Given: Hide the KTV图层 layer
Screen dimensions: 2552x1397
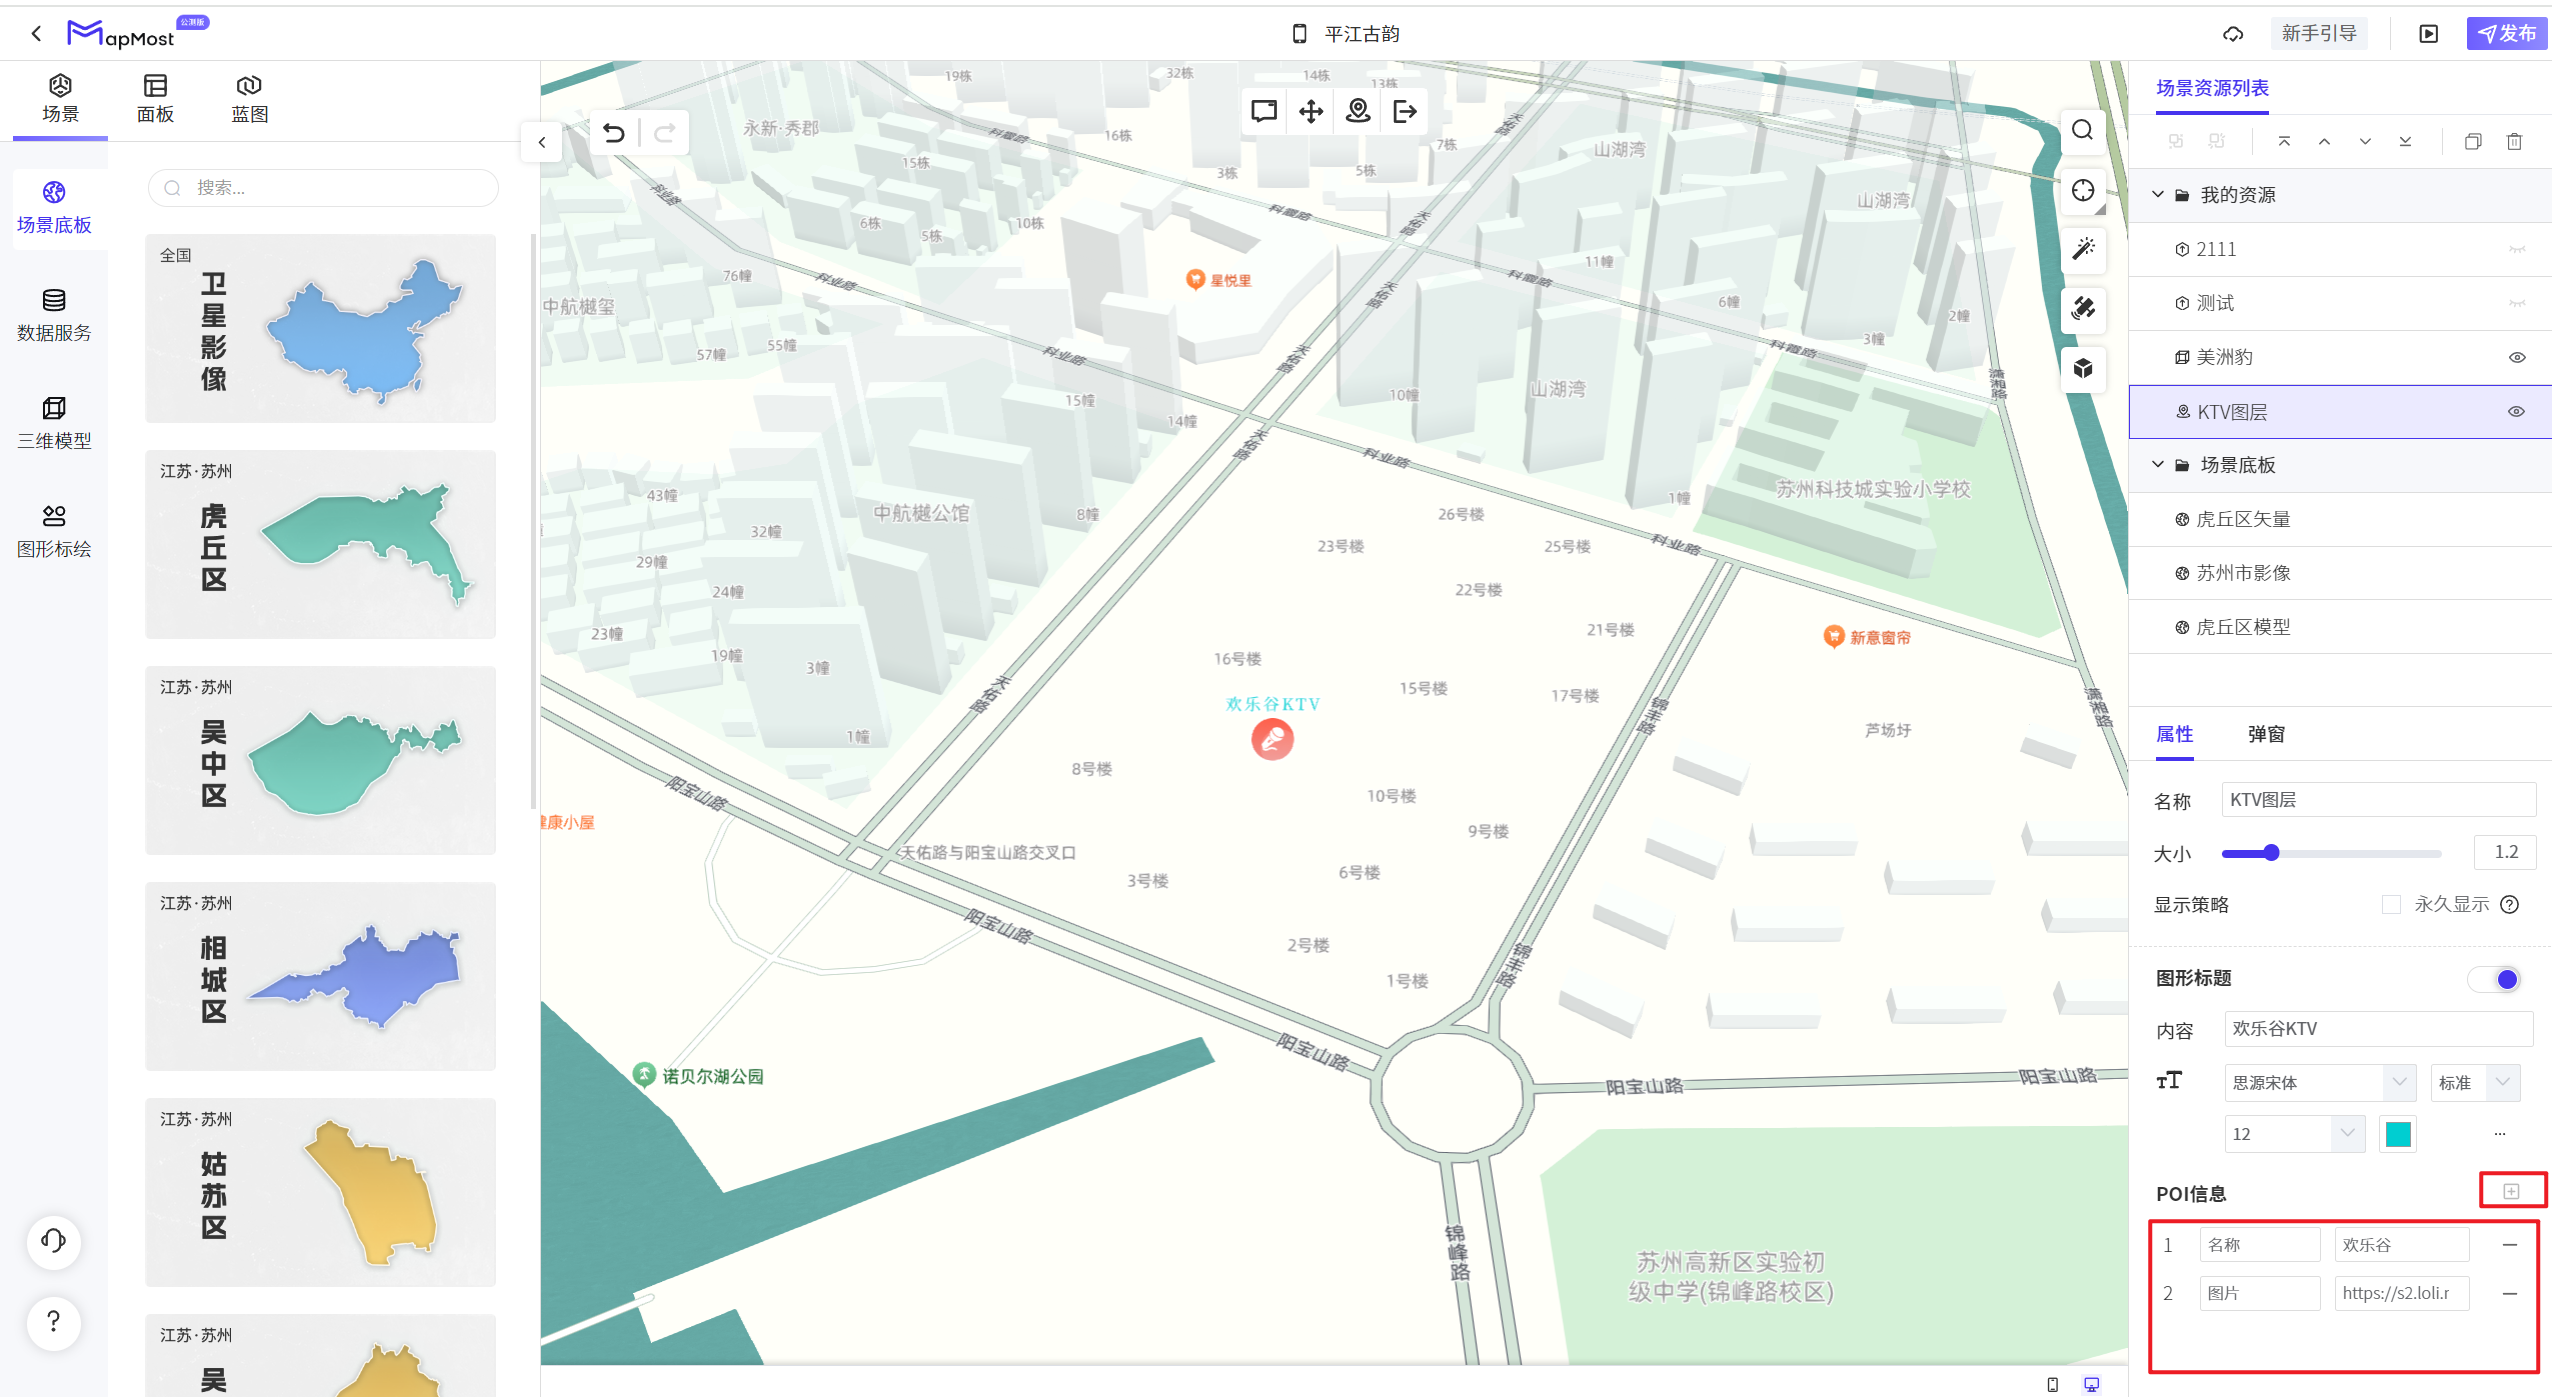Looking at the screenshot, I should pos(2517,412).
